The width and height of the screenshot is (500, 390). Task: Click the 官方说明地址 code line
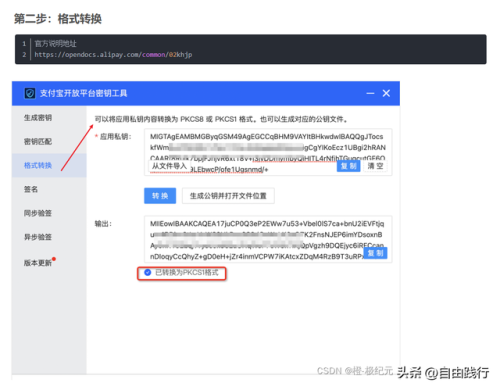click(x=55, y=44)
